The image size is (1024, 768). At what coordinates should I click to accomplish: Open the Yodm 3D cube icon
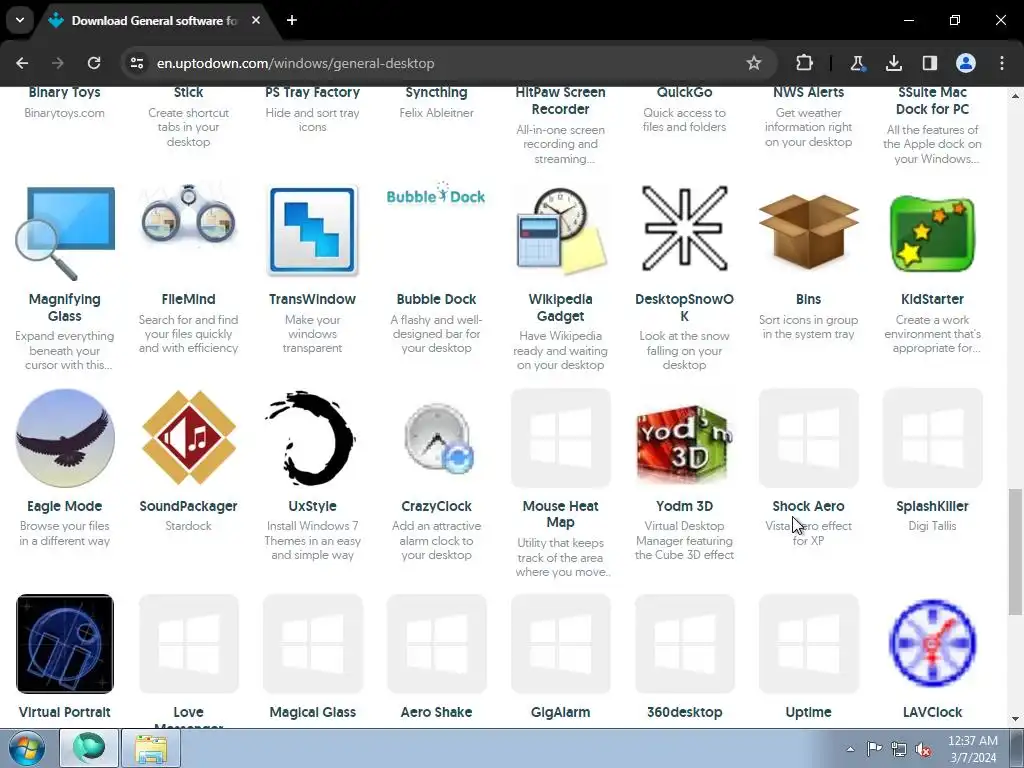(x=684, y=444)
